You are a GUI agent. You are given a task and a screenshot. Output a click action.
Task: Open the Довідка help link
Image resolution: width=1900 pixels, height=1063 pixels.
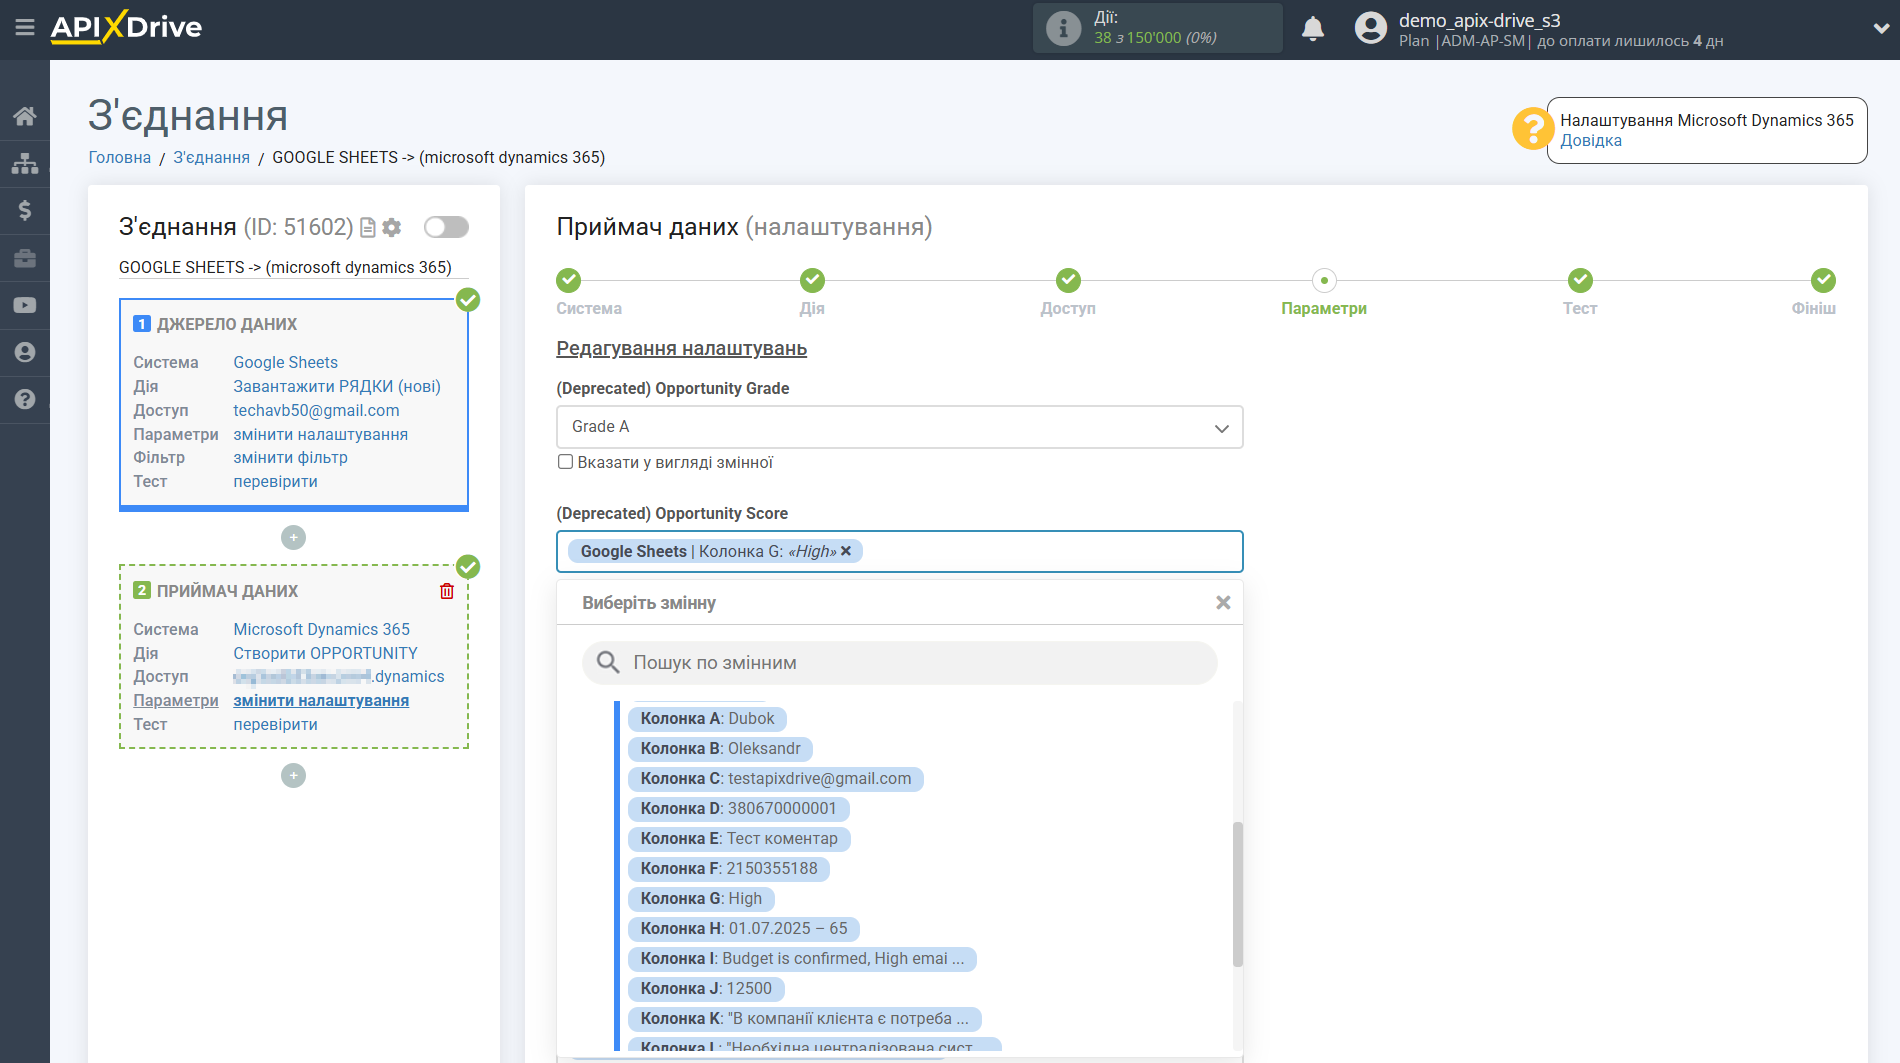1590,141
